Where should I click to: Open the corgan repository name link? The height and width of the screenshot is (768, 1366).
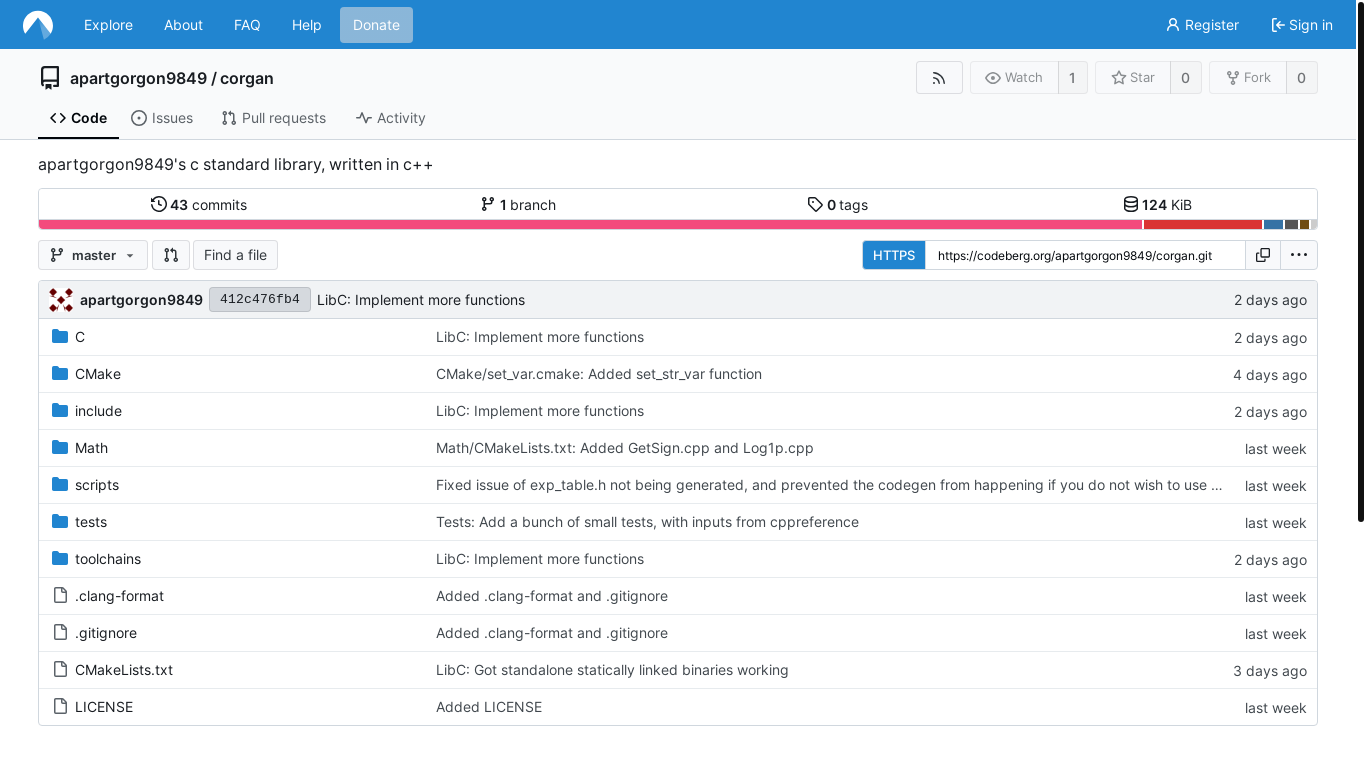(246, 78)
